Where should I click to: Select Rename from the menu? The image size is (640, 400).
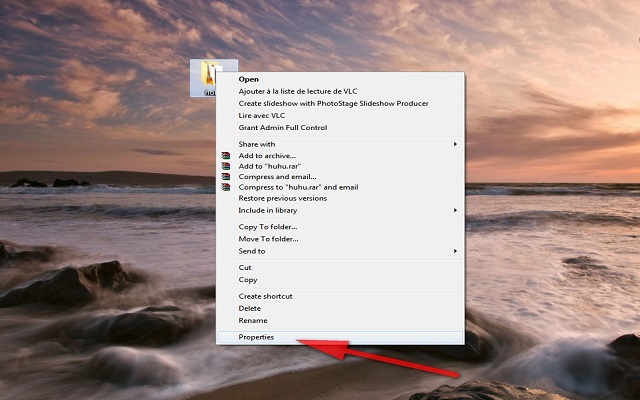[252, 320]
